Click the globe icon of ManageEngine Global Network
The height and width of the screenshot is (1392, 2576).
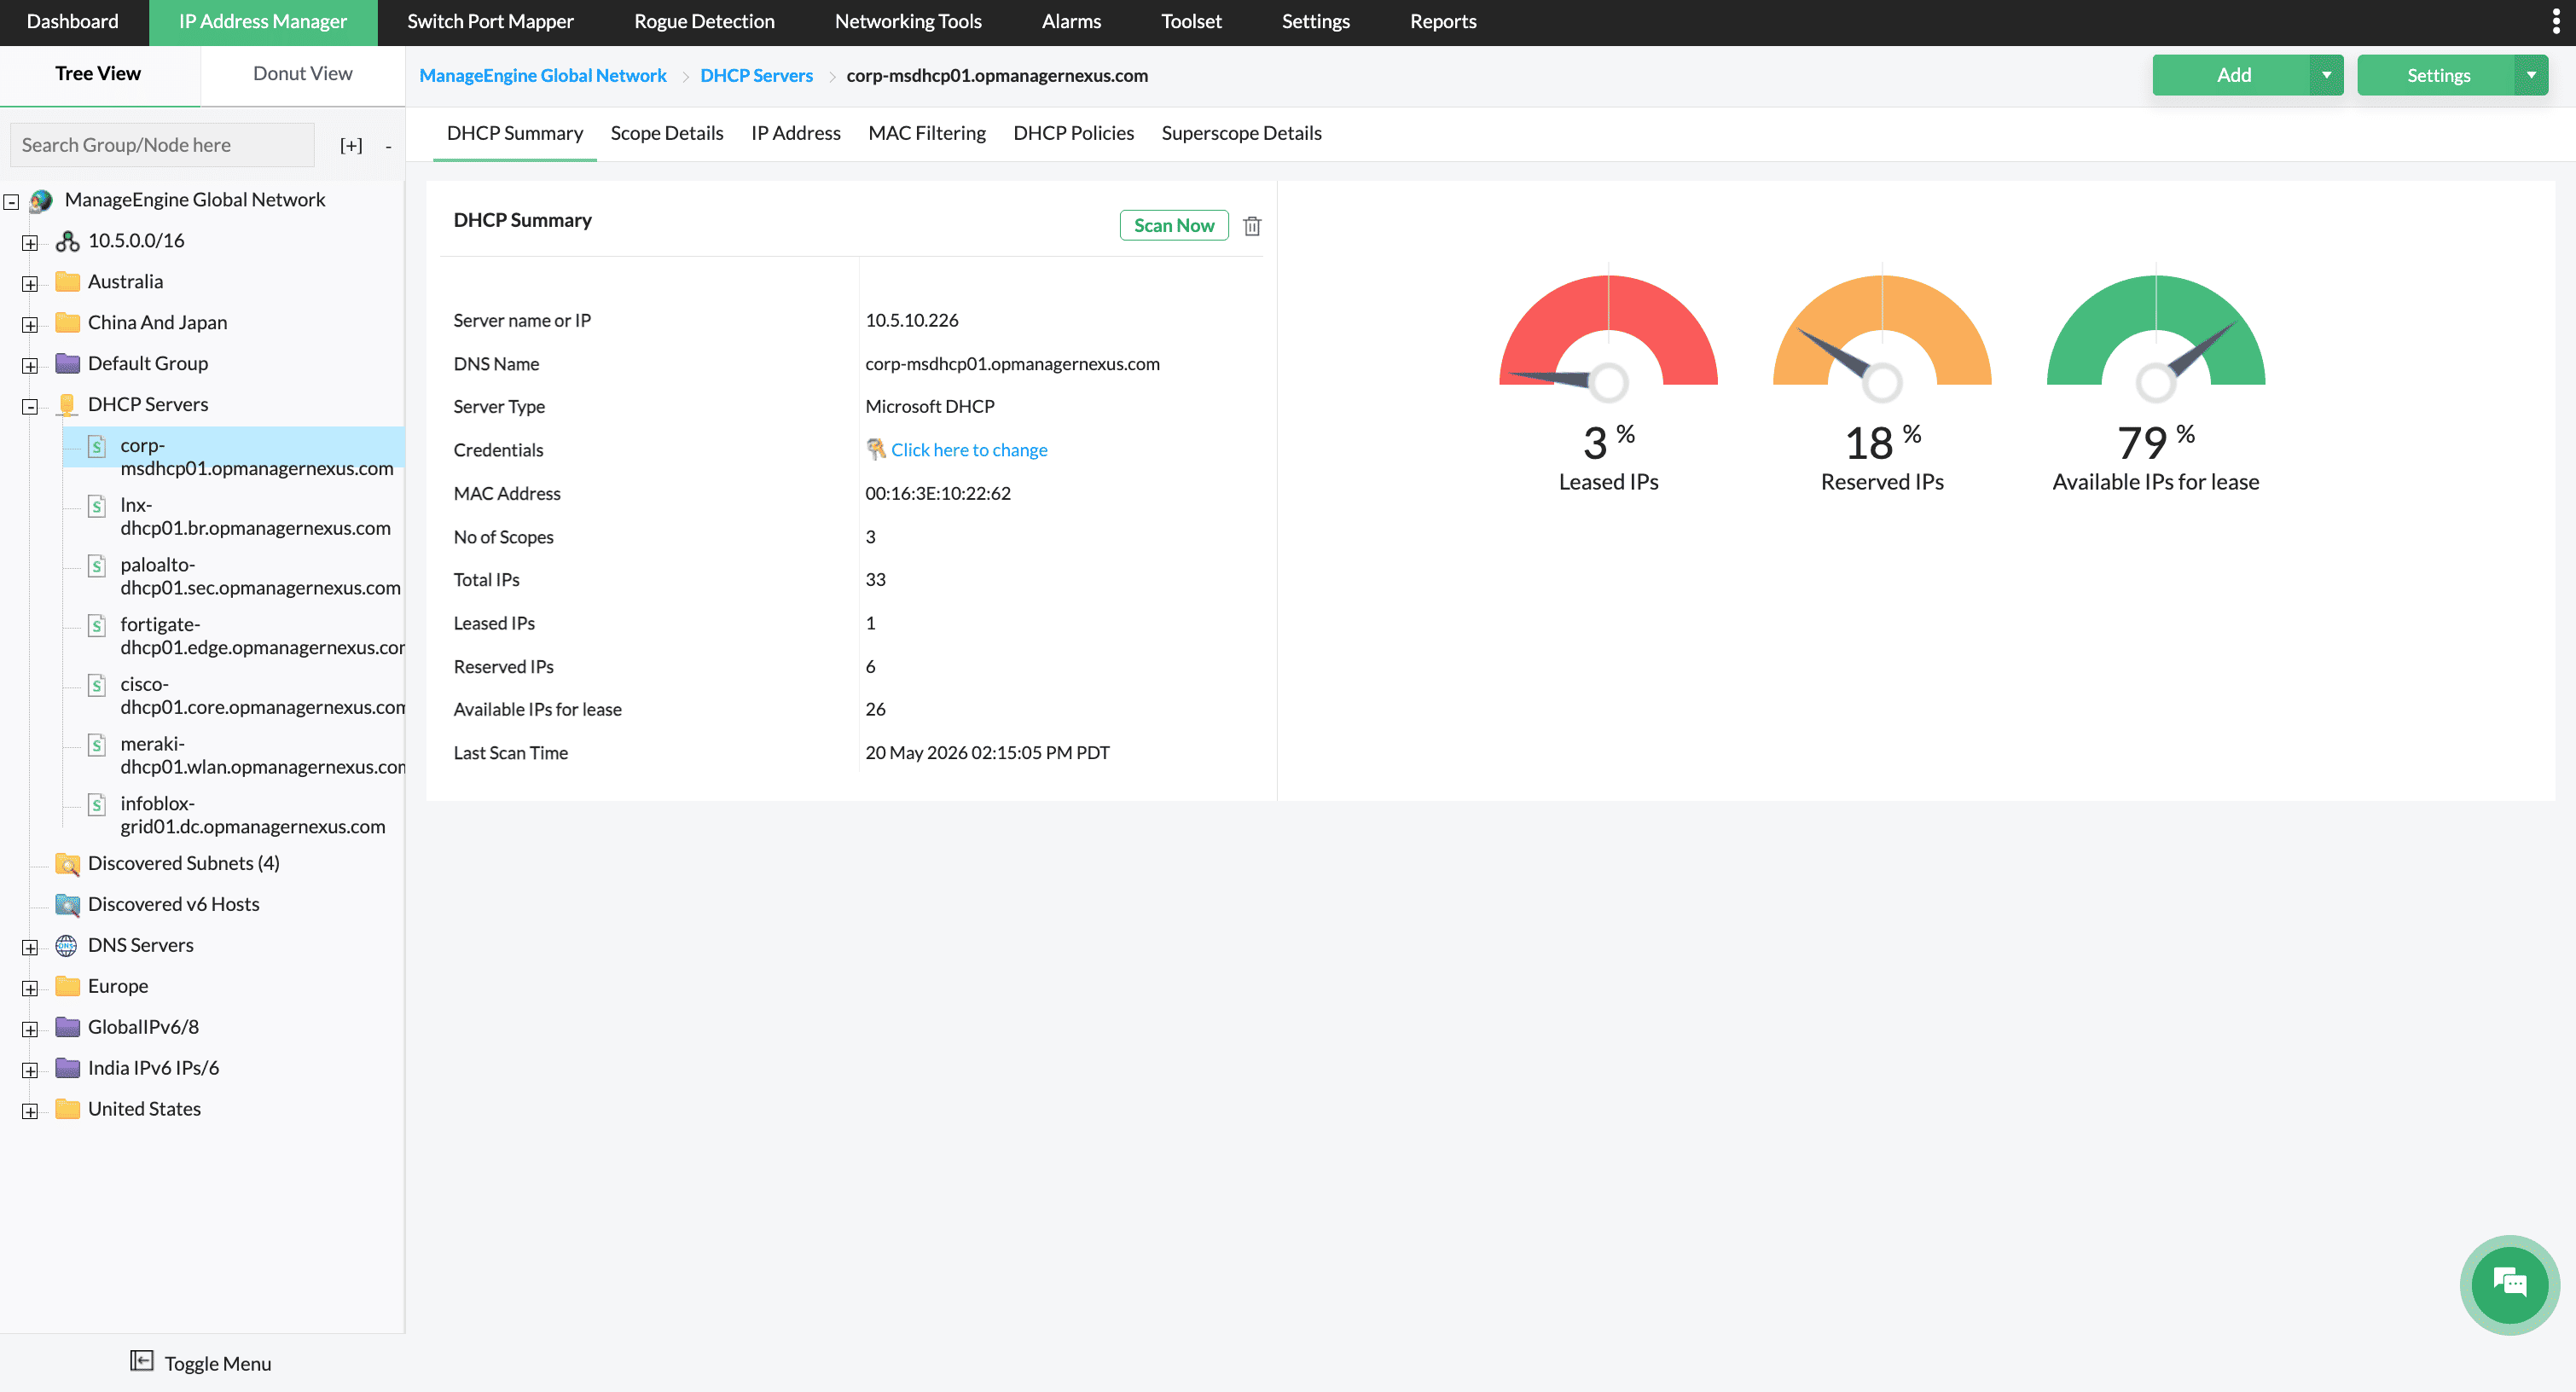pyautogui.click(x=41, y=201)
